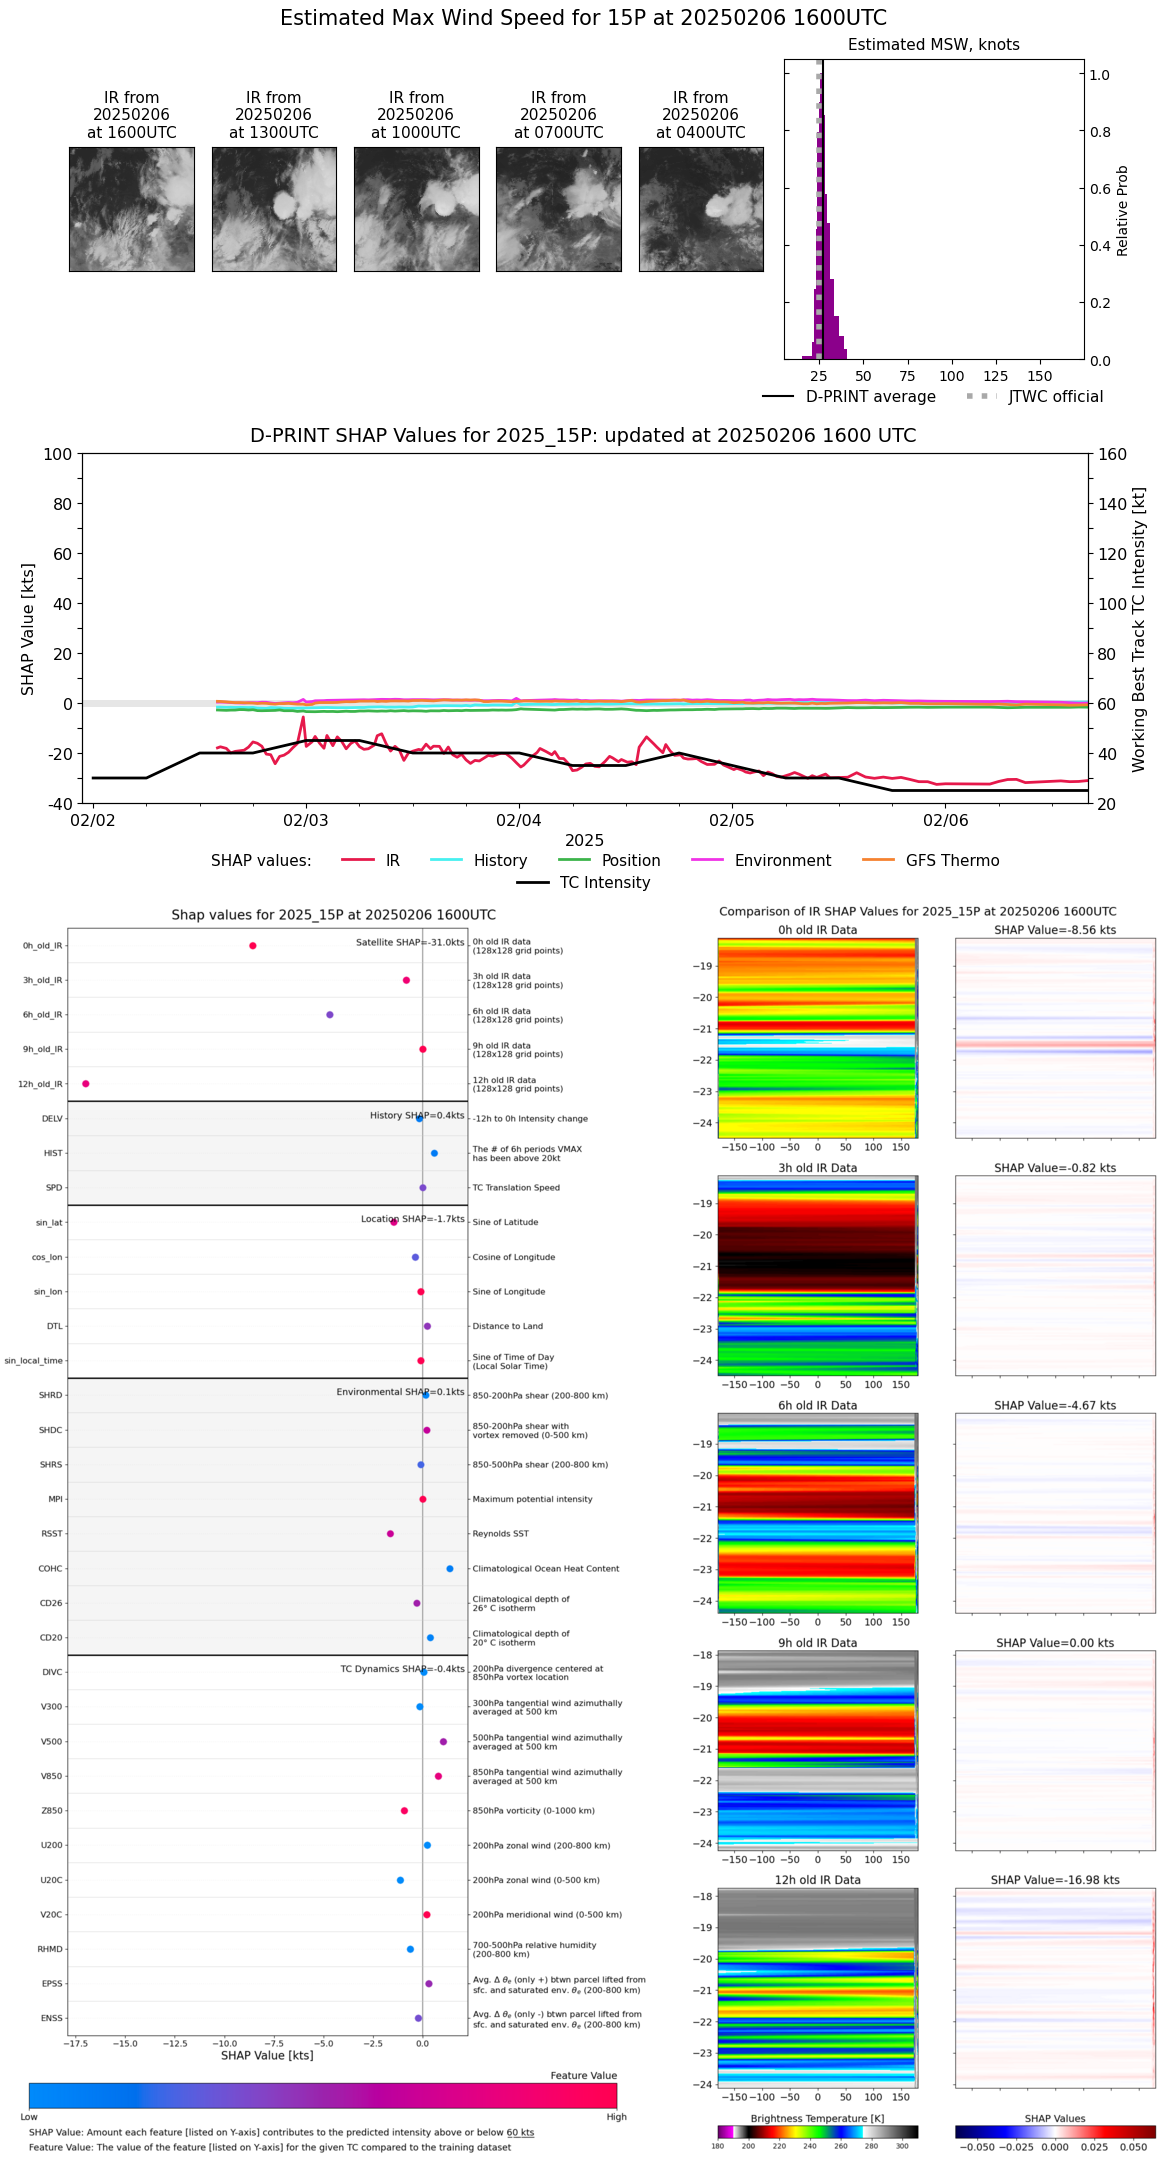
Task: Click the SHAP Values red-blue colorbar
Action: click(x=1055, y=2131)
